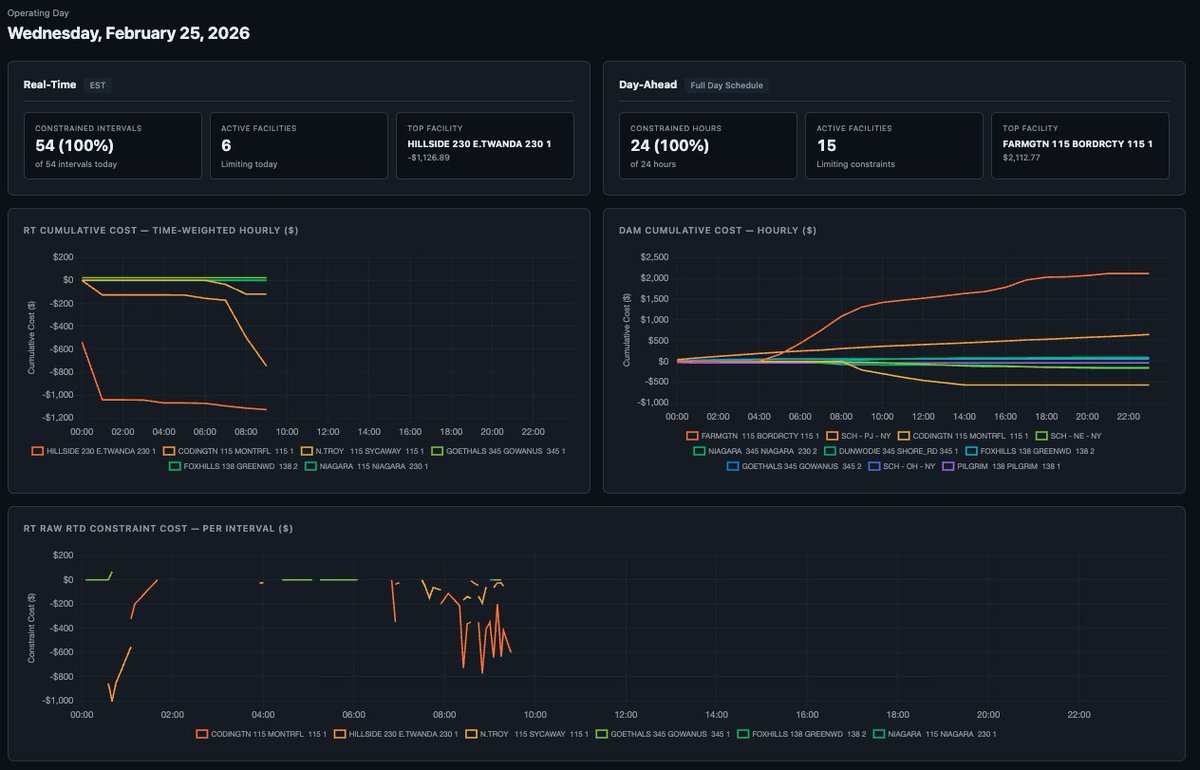This screenshot has width=1200, height=770.
Task: Select the Day-Ahead section heading
Action: (x=648, y=85)
